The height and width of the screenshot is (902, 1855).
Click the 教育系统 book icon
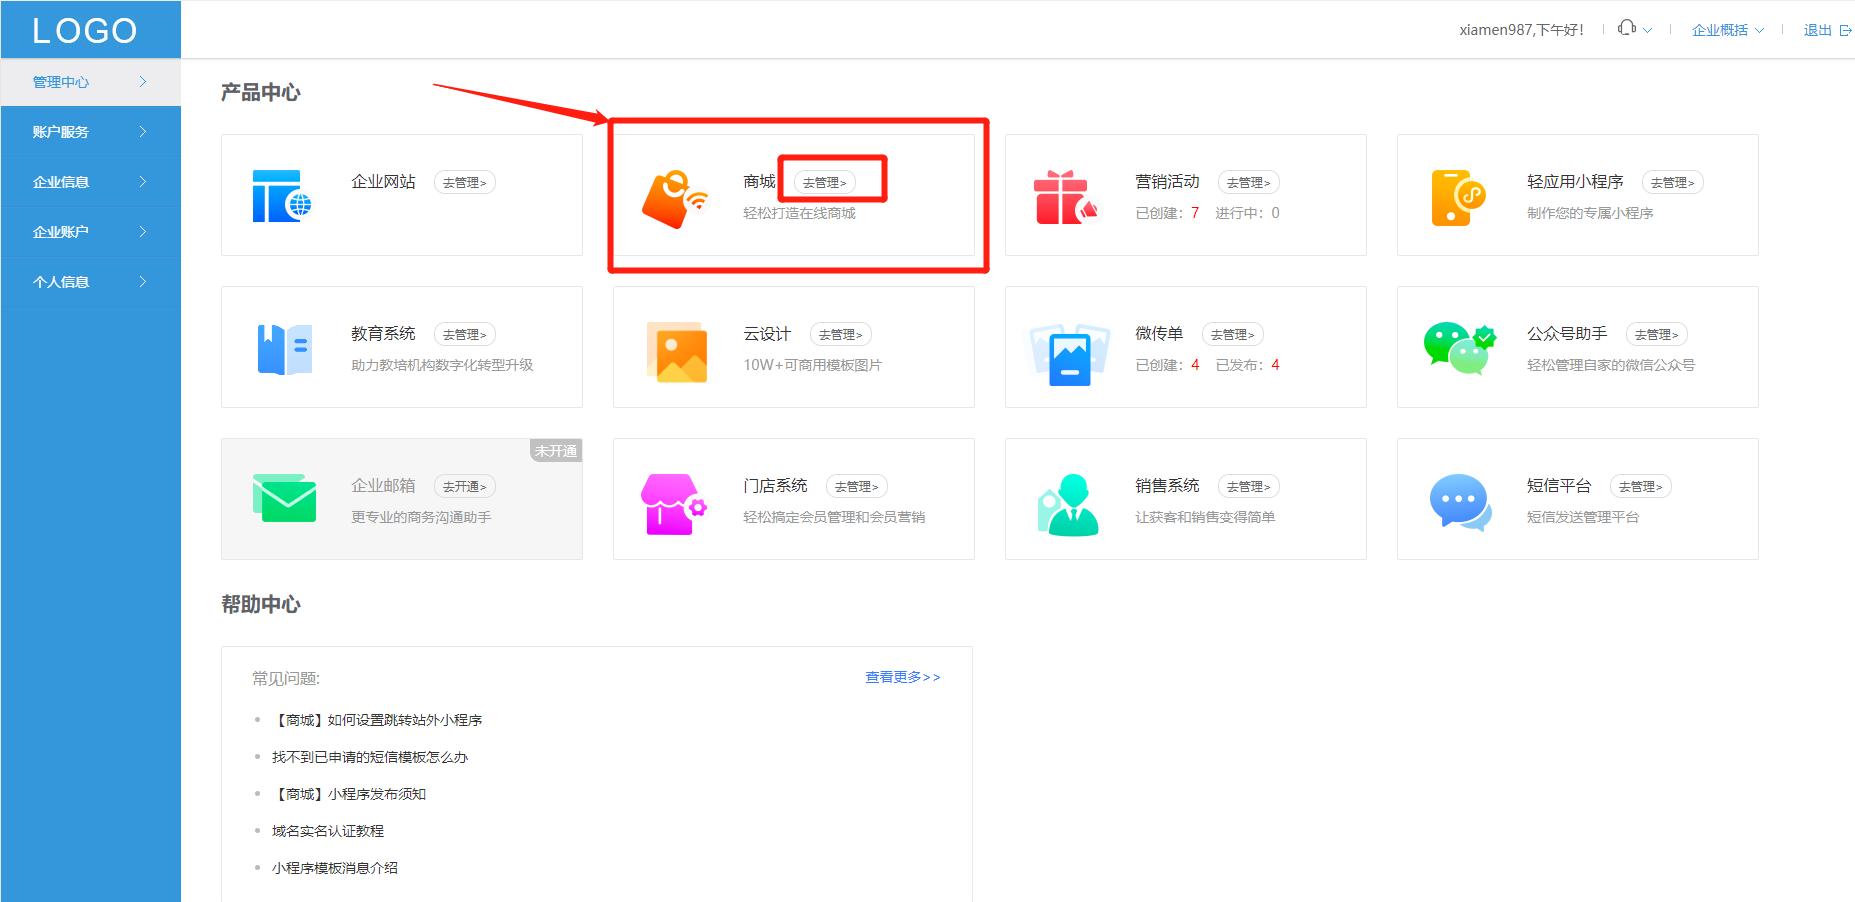(x=283, y=347)
